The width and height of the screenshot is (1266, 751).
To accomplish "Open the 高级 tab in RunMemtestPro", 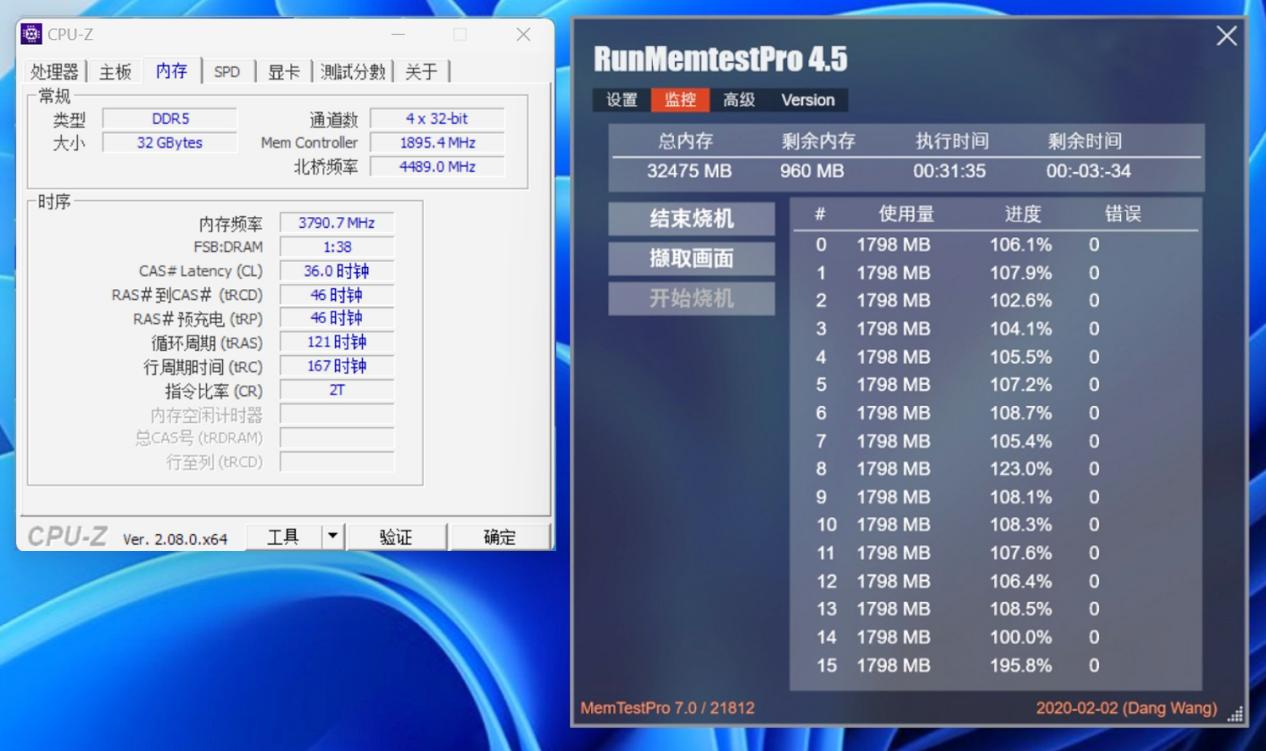I will point(739,100).
